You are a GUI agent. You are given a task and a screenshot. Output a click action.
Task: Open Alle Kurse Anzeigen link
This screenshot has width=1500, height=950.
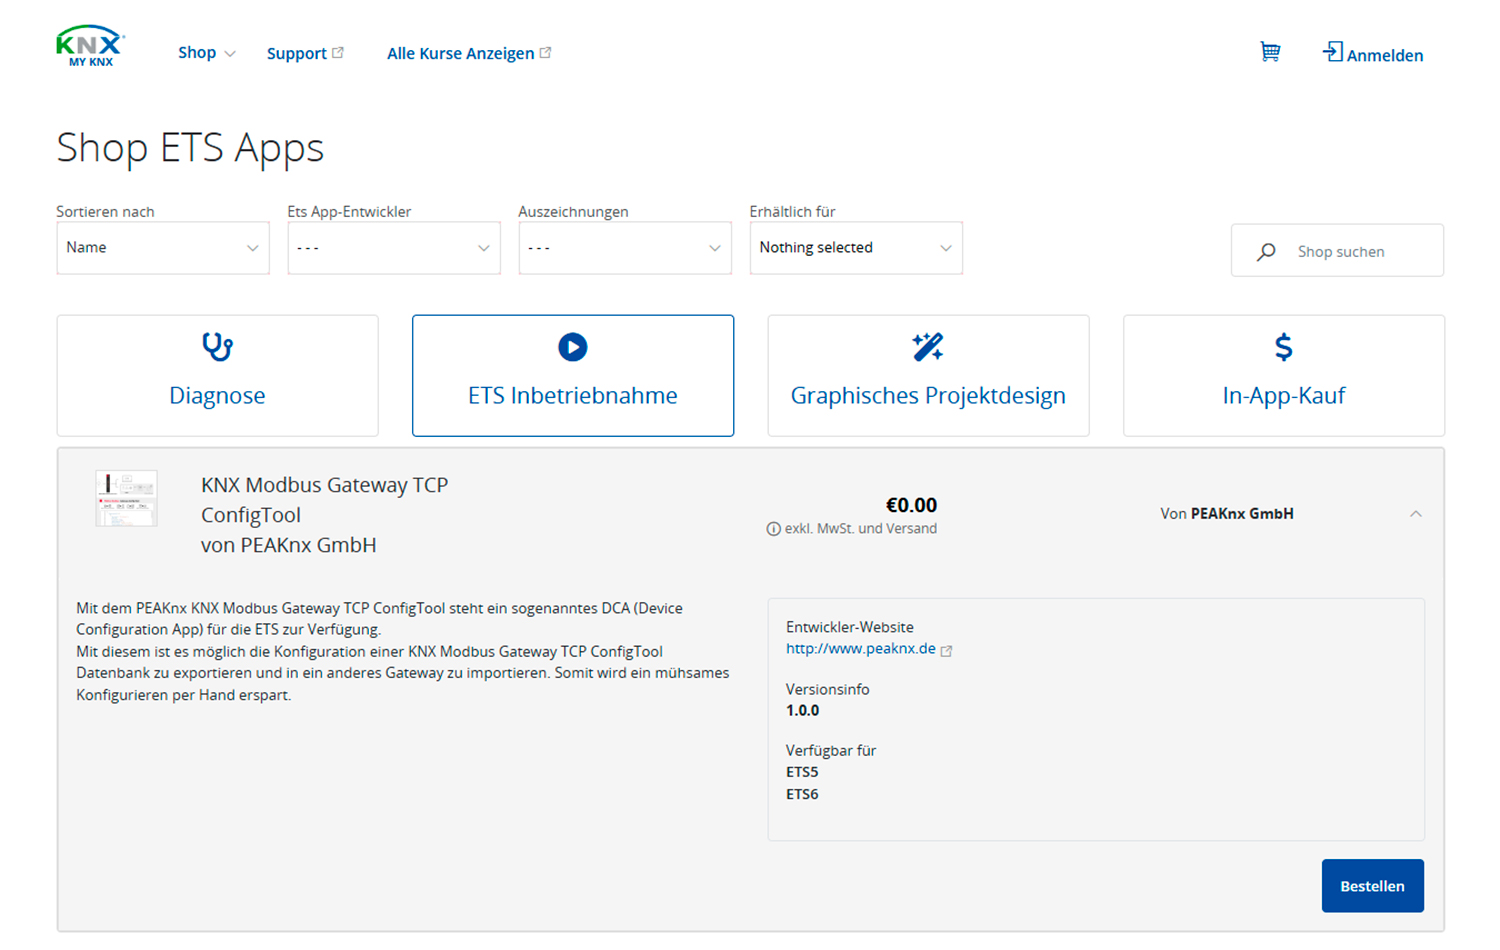coord(461,53)
